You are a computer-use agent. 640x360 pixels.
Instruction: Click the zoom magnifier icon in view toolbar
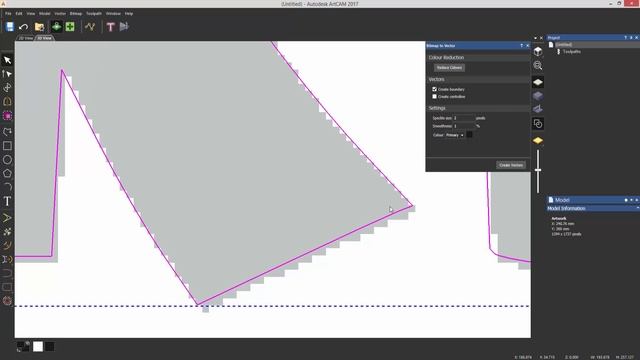(x=538, y=66)
